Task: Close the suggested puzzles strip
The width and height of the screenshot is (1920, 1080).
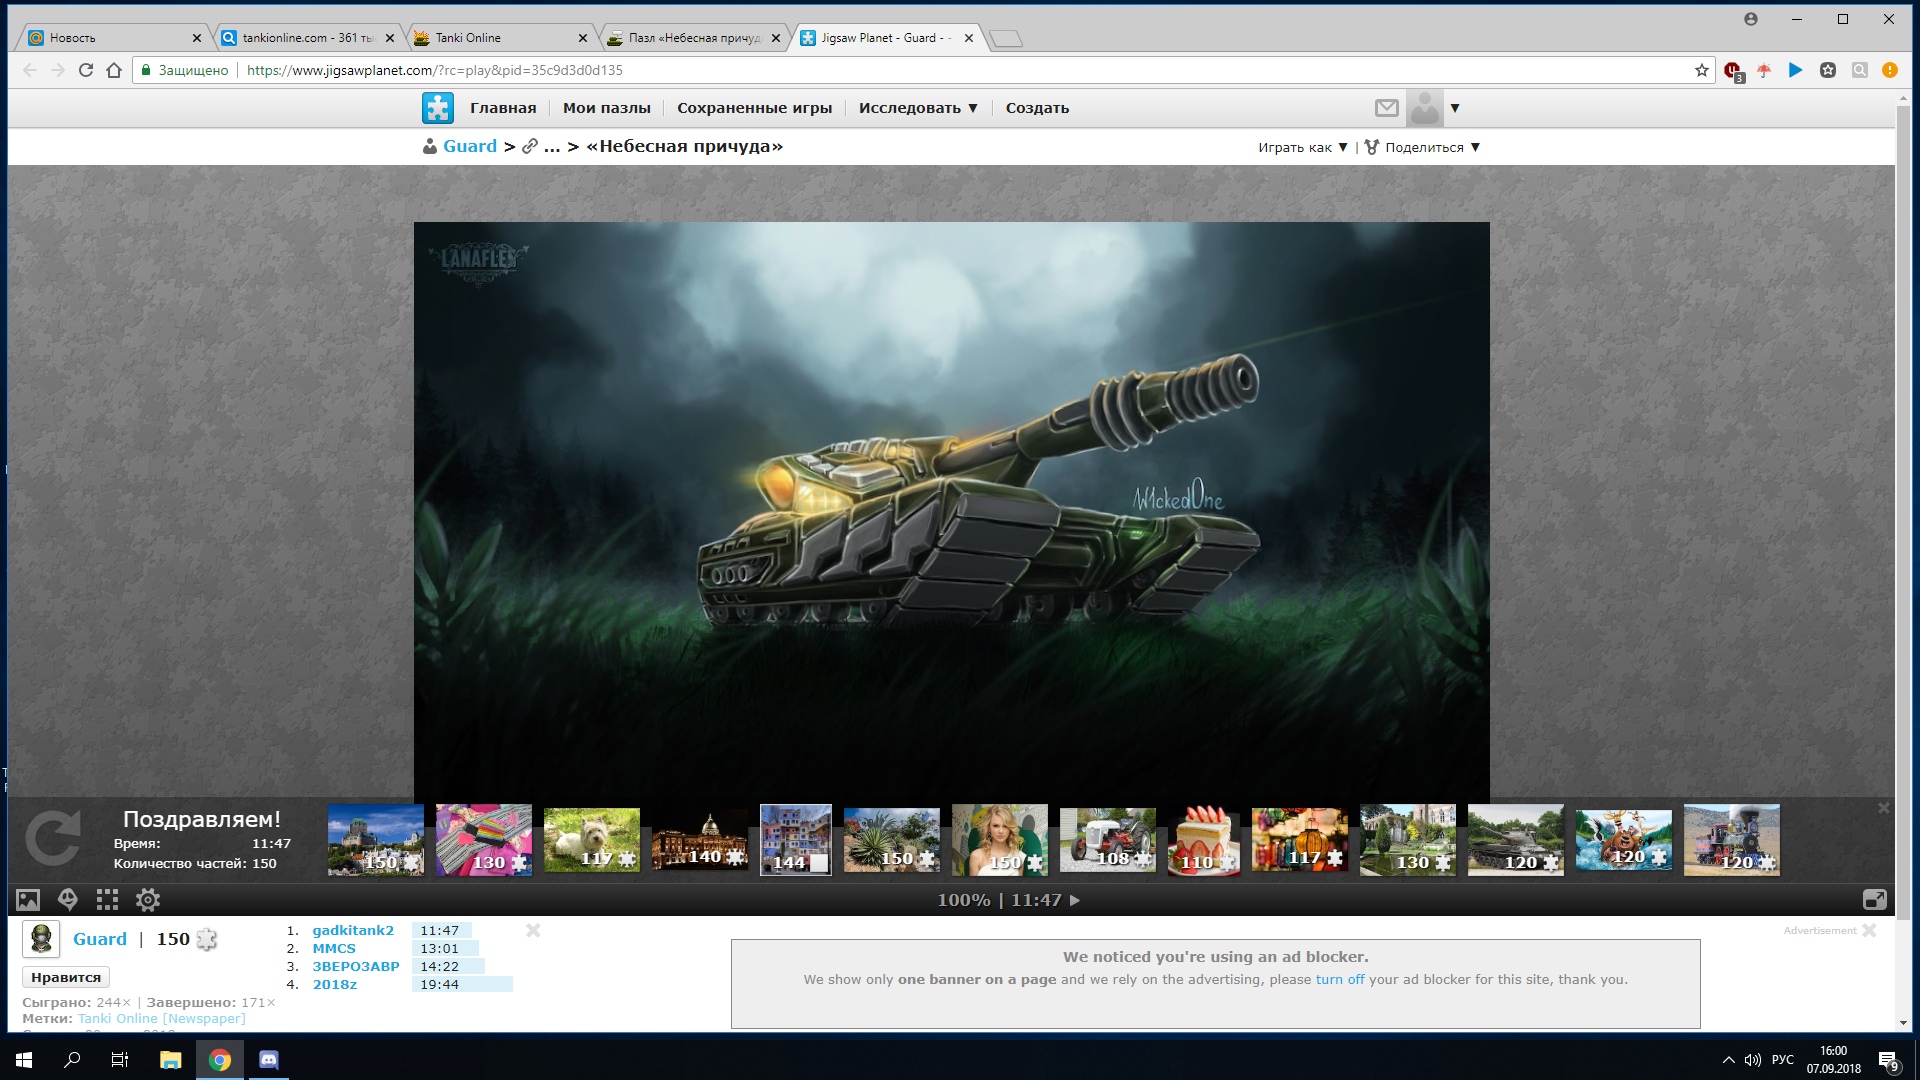Action: tap(1884, 808)
